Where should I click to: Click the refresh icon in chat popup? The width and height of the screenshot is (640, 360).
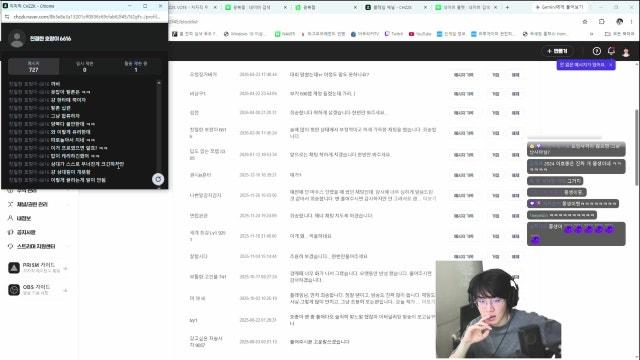coord(158,179)
